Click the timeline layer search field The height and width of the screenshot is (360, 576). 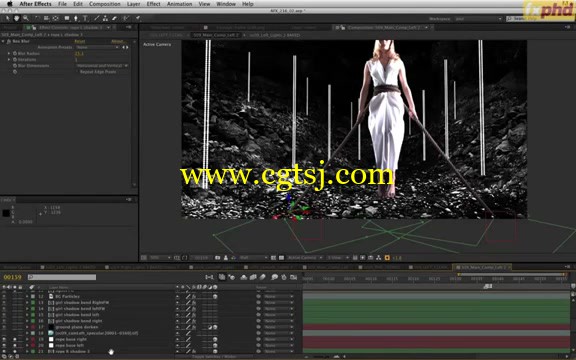click(62, 277)
